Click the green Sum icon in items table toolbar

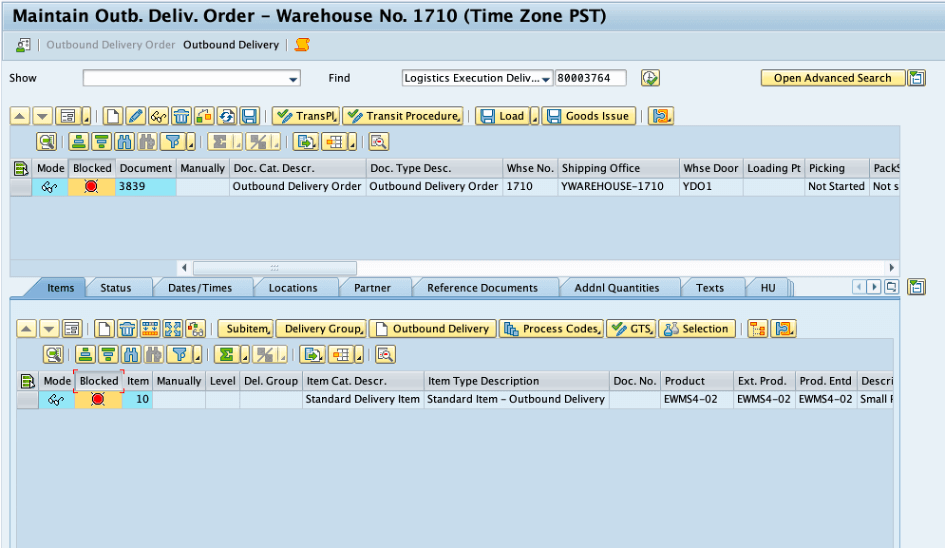click(x=227, y=354)
